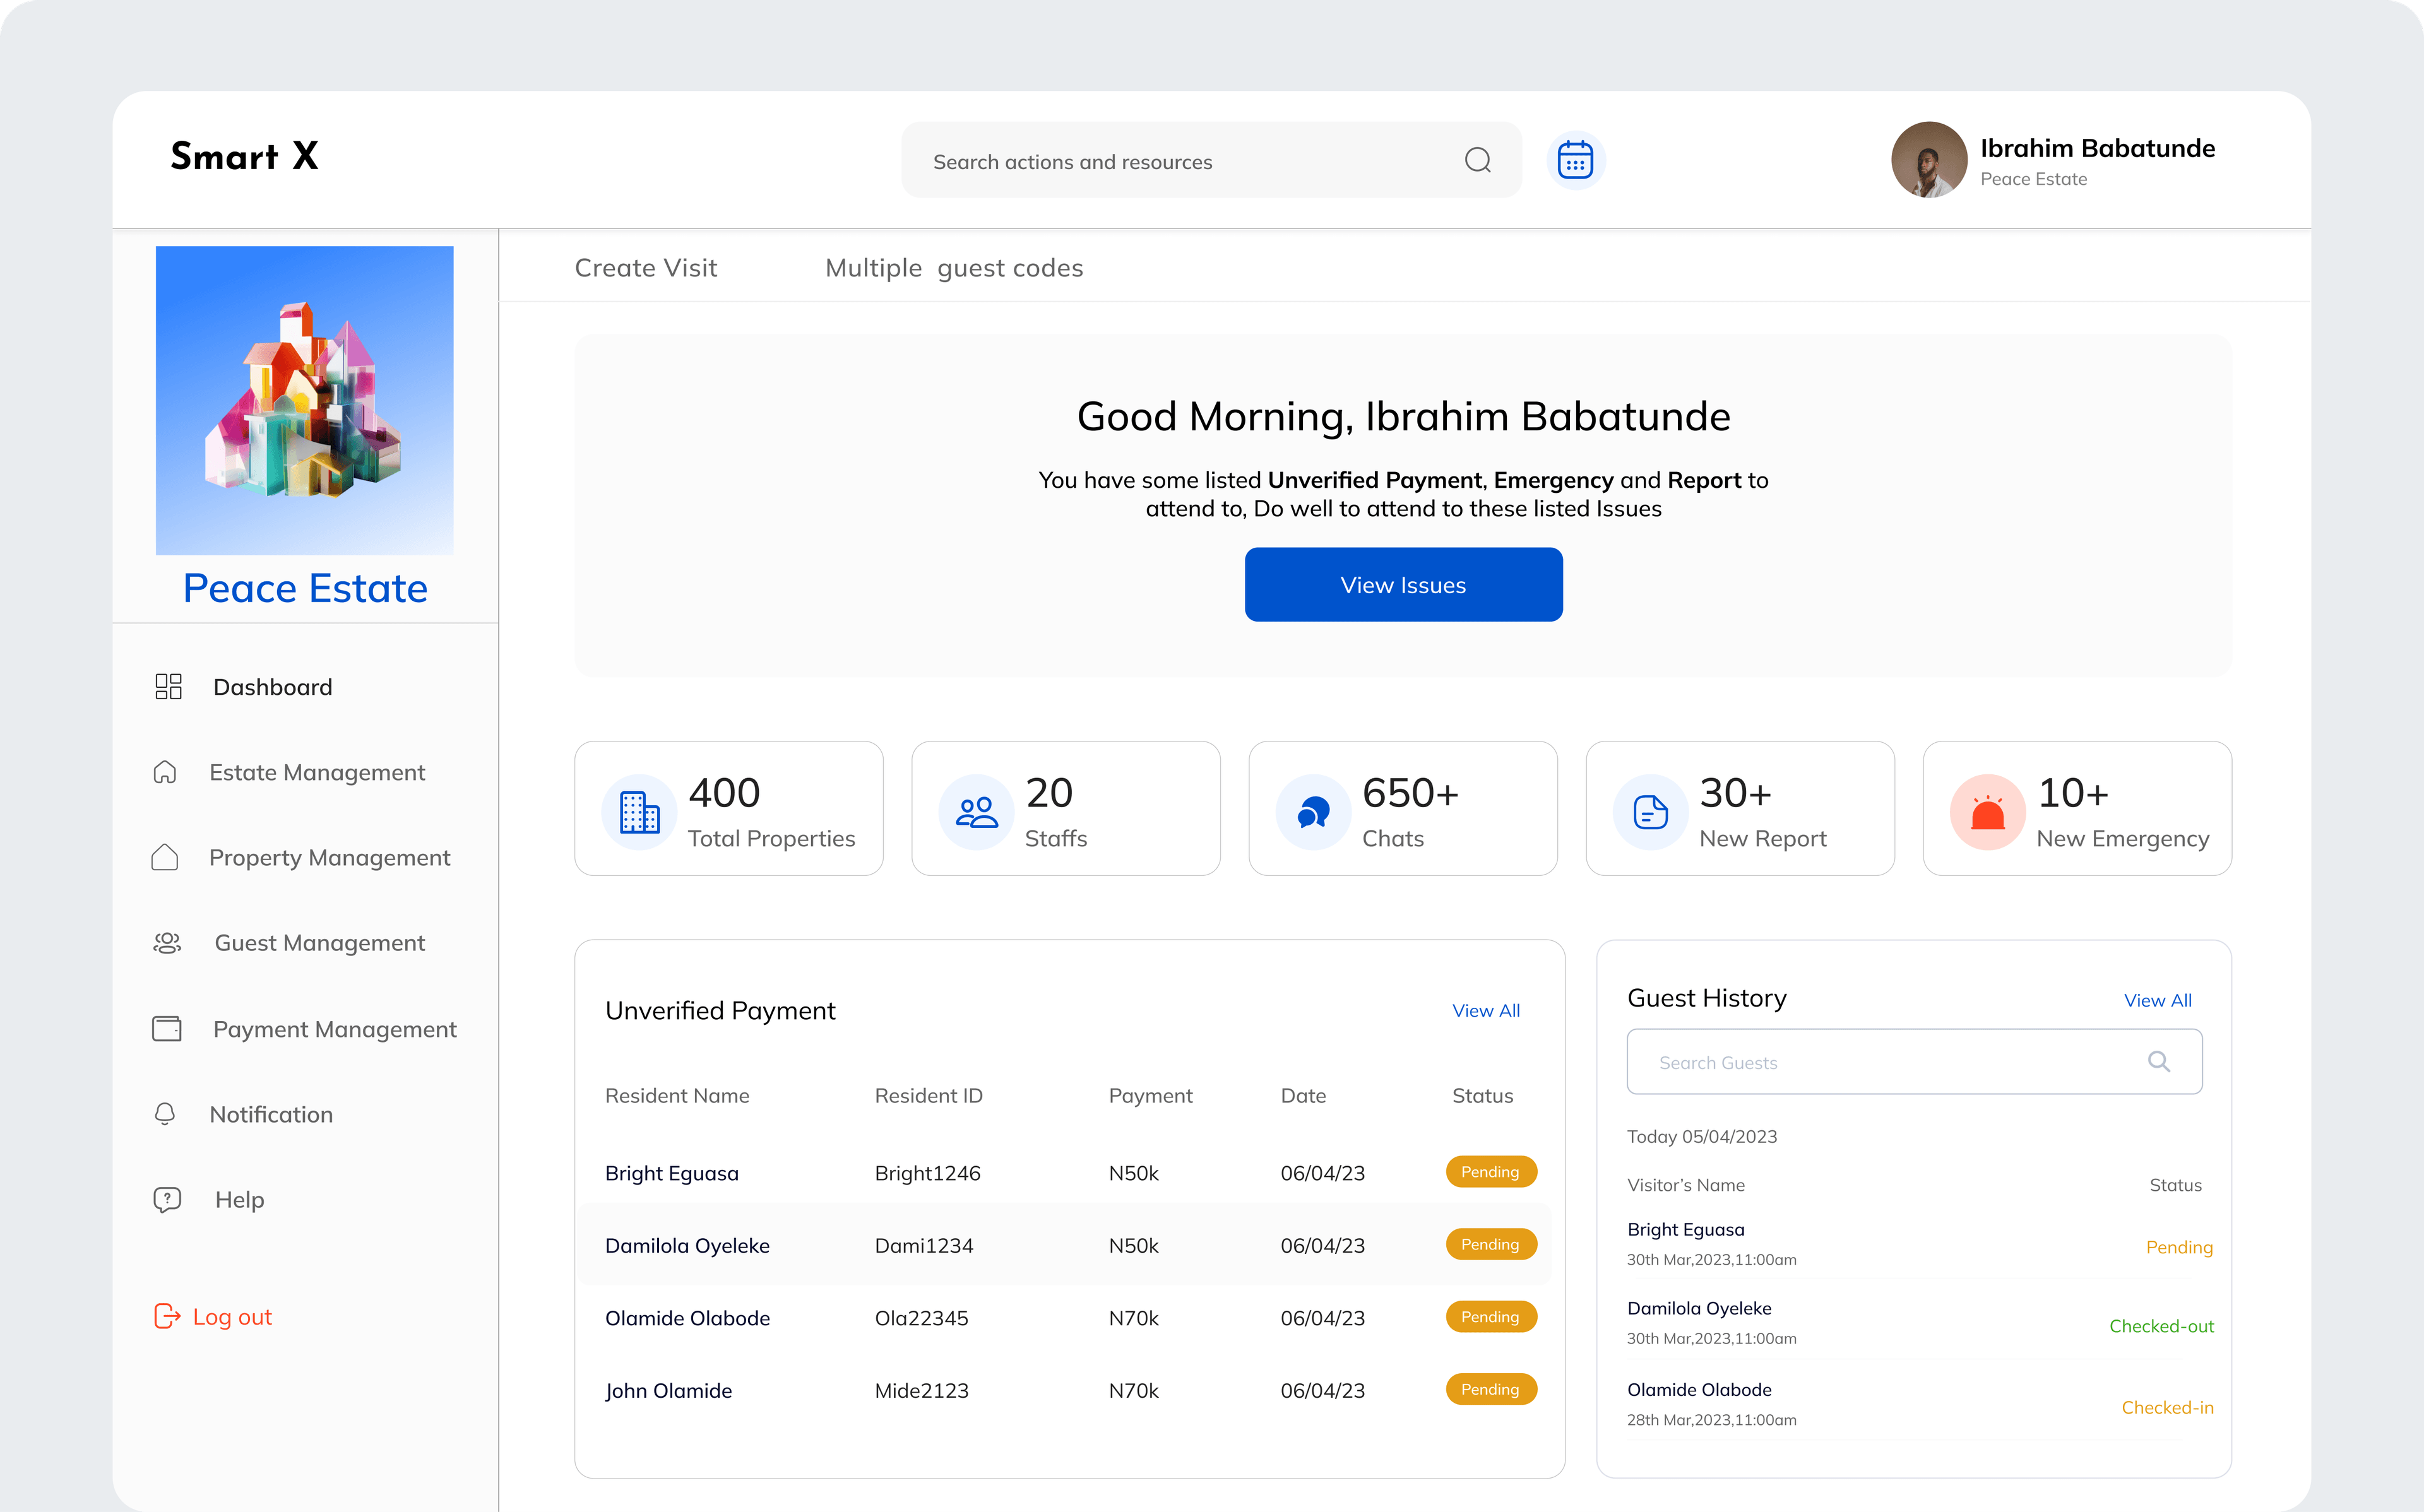Click Log out in the sidebar
Viewport: 2424px width, 1512px height.
[x=231, y=1316]
